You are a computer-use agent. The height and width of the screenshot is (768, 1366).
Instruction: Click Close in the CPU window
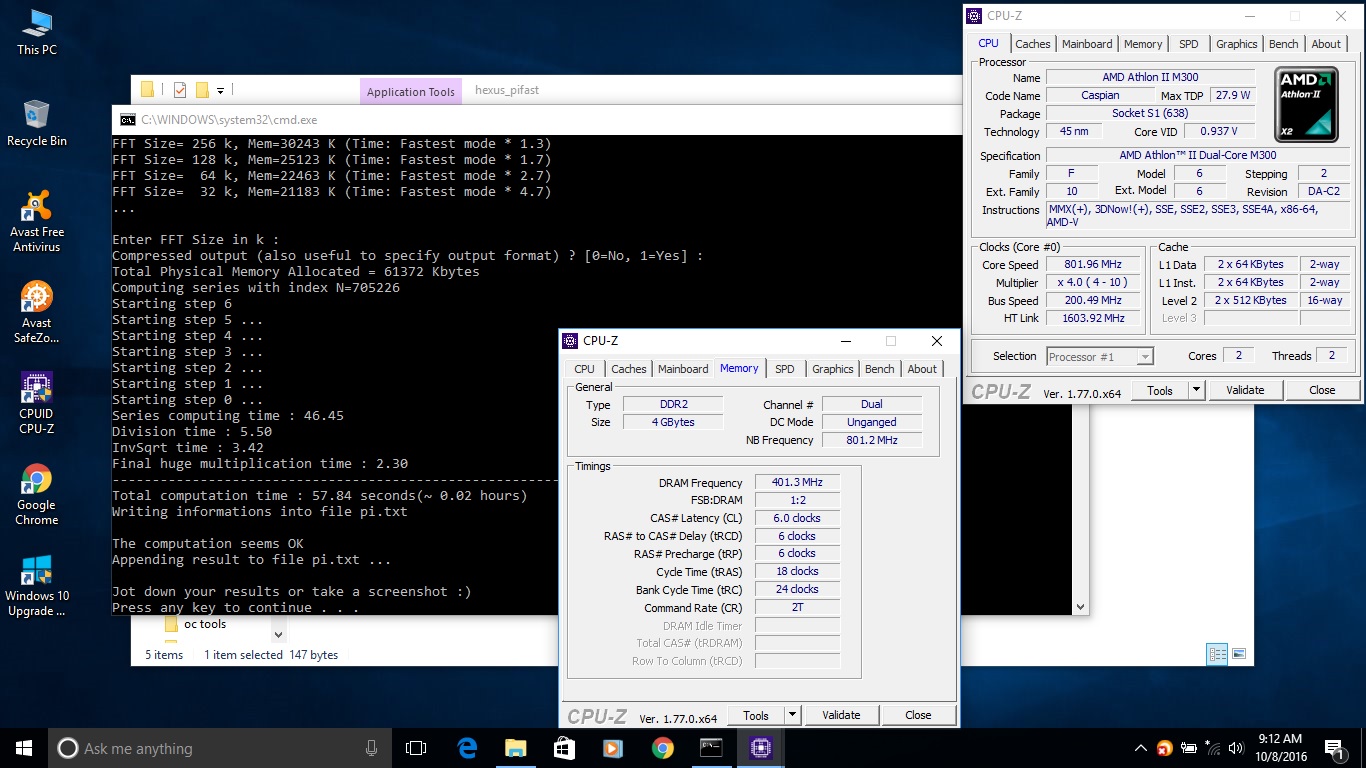[x=1322, y=391]
